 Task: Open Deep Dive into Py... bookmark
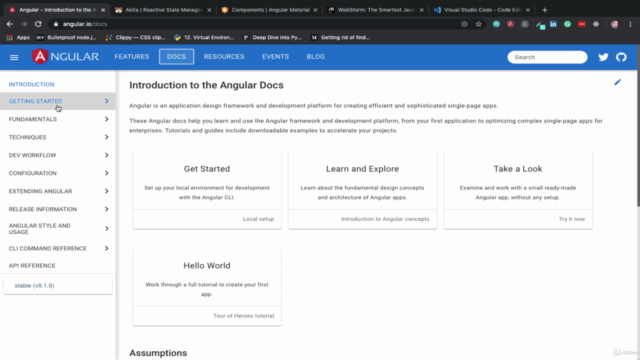tap(273, 37)
